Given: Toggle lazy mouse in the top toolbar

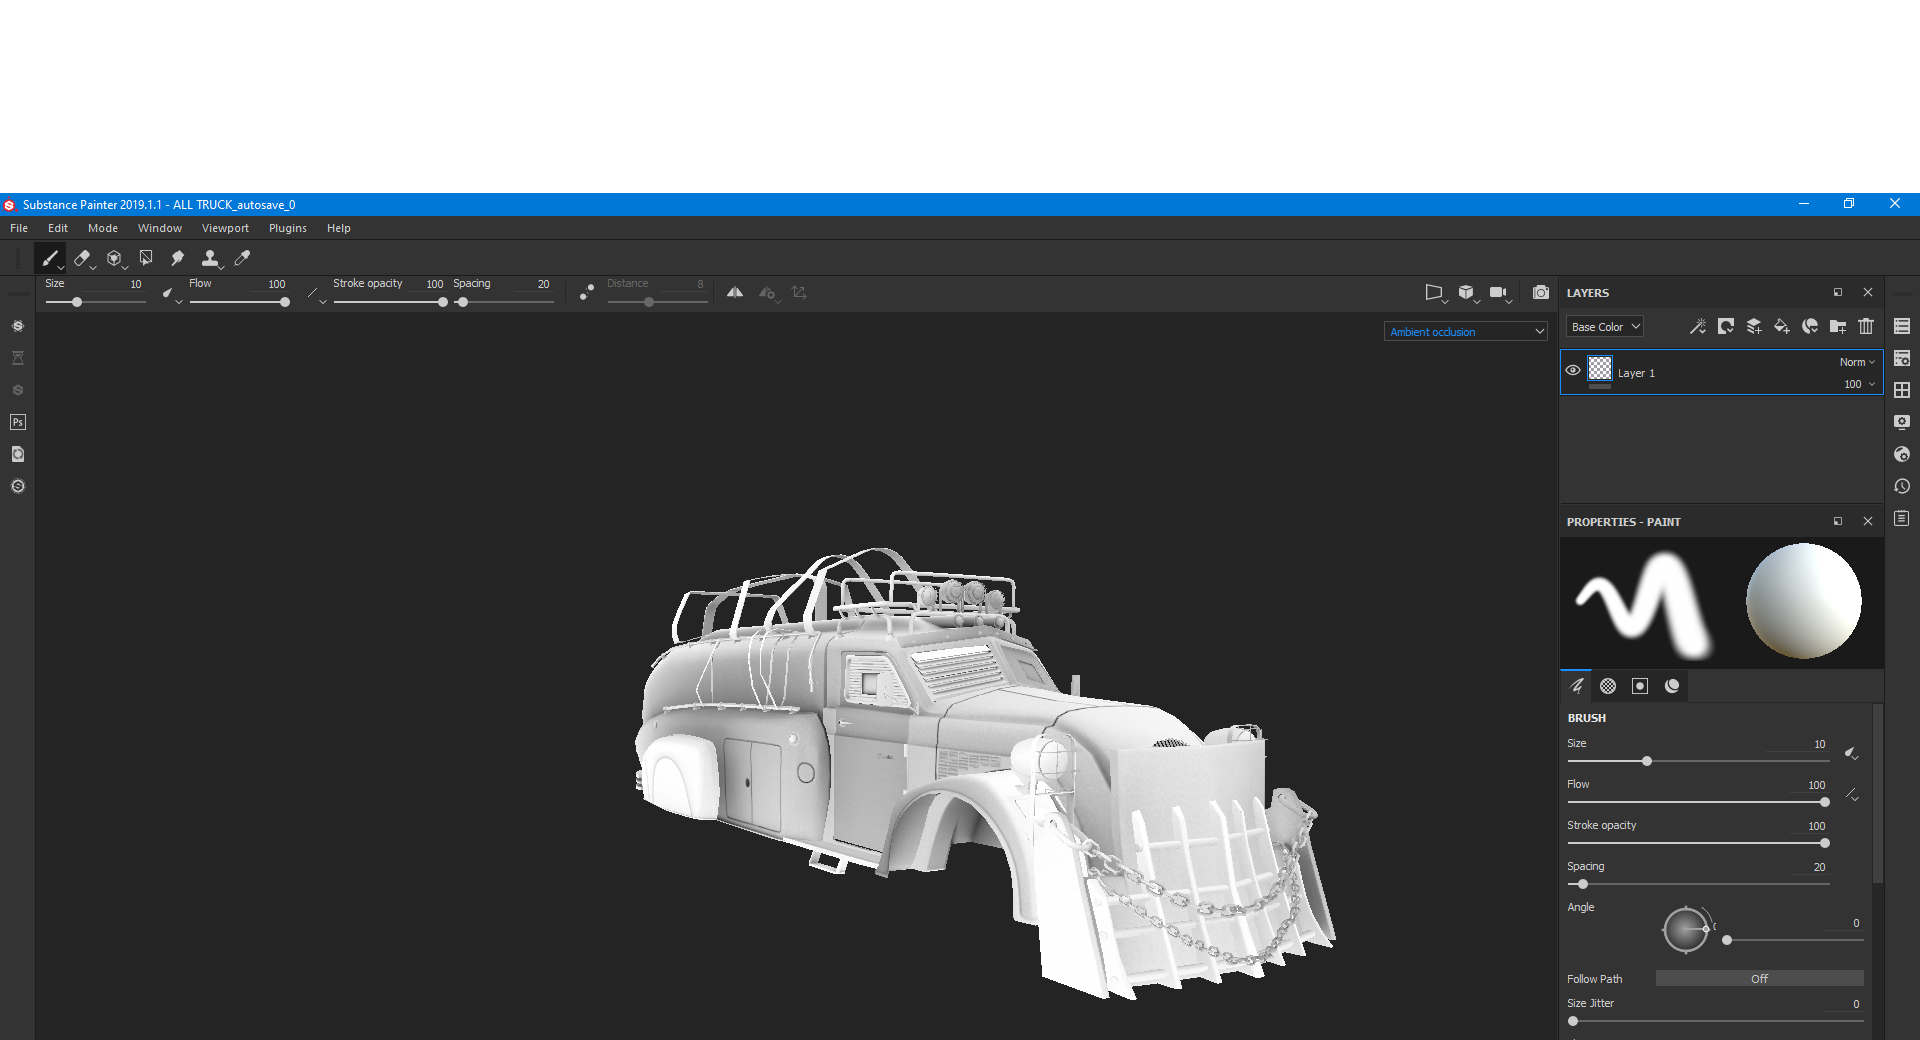Looking at the screenshot, I should (x=587, y=292).
